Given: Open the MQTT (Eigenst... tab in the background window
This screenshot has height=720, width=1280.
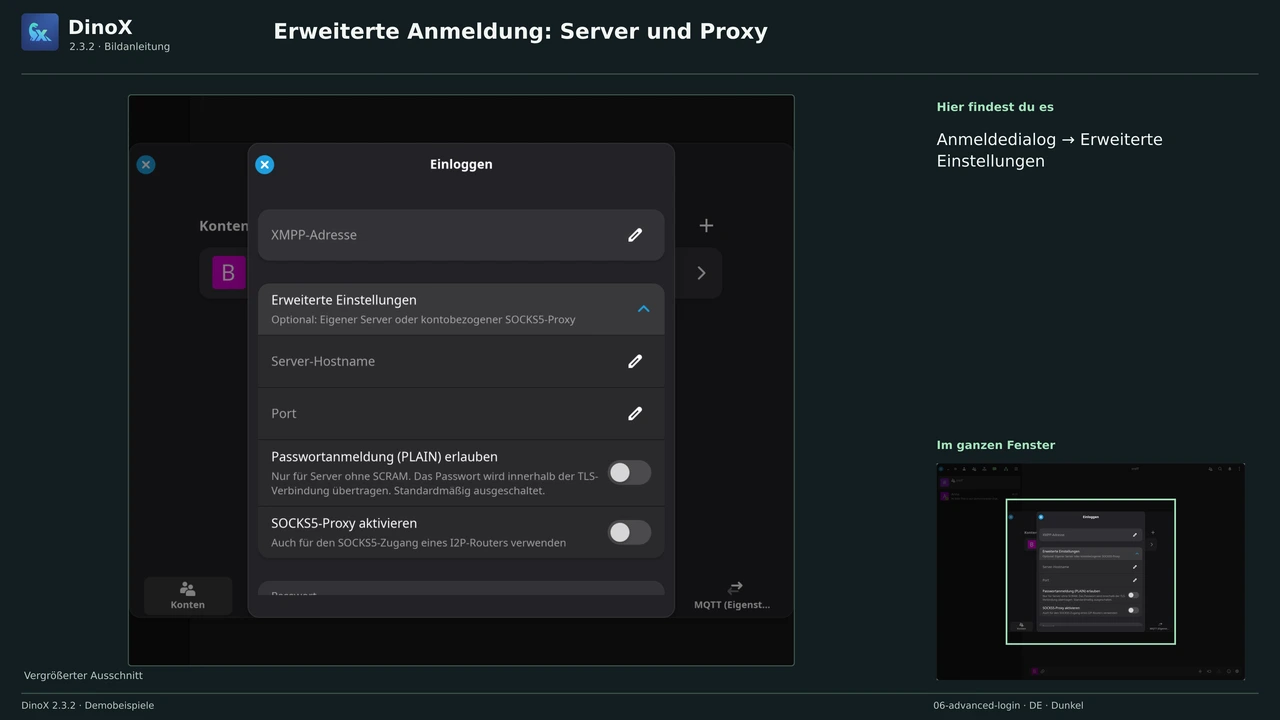Looking at the screenshot, I should click(732, 595).
